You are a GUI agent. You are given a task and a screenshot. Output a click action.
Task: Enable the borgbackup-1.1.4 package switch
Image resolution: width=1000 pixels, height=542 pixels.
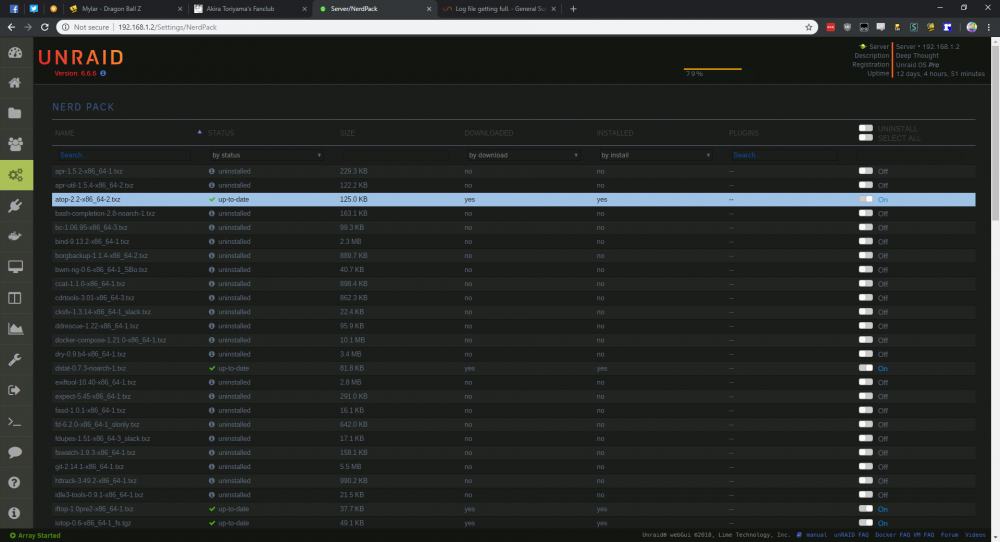tap(865, 255)
